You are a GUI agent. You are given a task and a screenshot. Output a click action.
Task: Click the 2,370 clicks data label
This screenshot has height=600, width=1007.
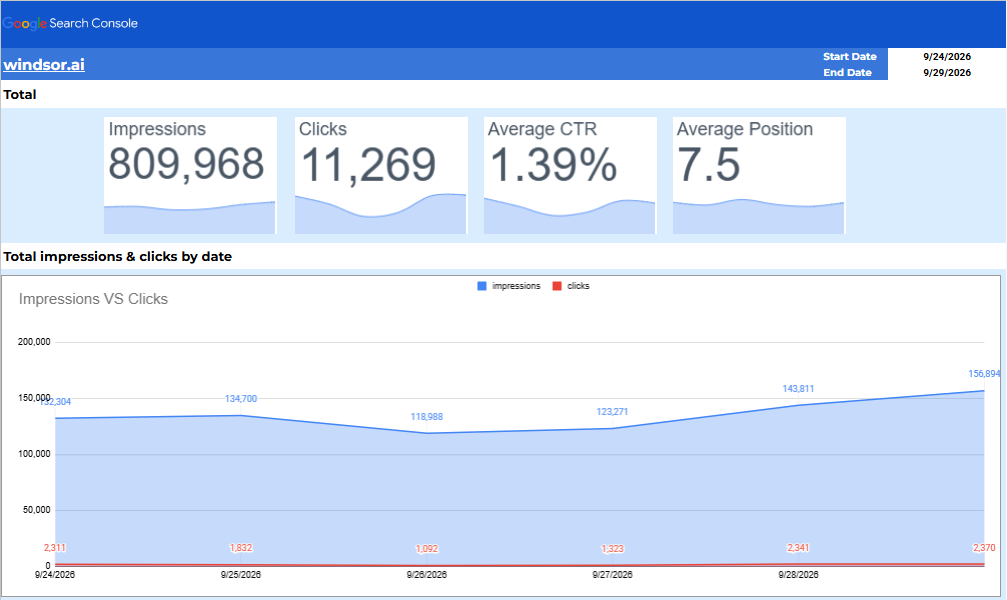(984, 548)
